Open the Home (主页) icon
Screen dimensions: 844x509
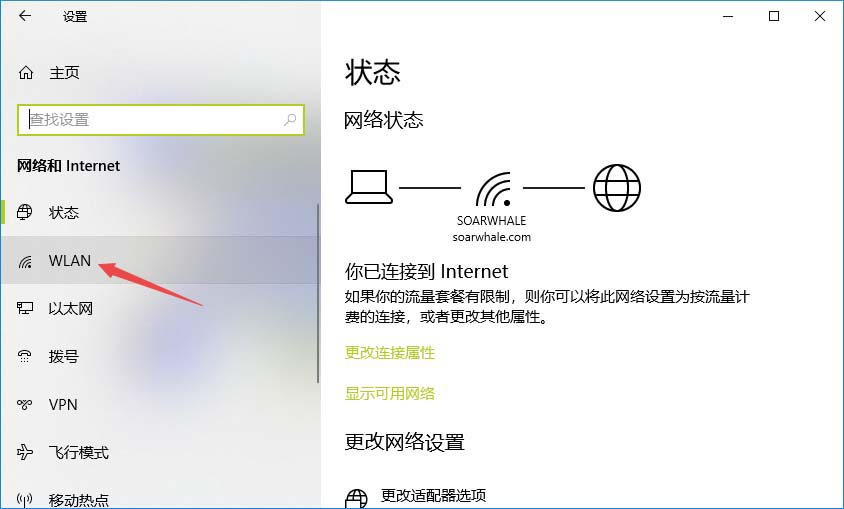26,72
